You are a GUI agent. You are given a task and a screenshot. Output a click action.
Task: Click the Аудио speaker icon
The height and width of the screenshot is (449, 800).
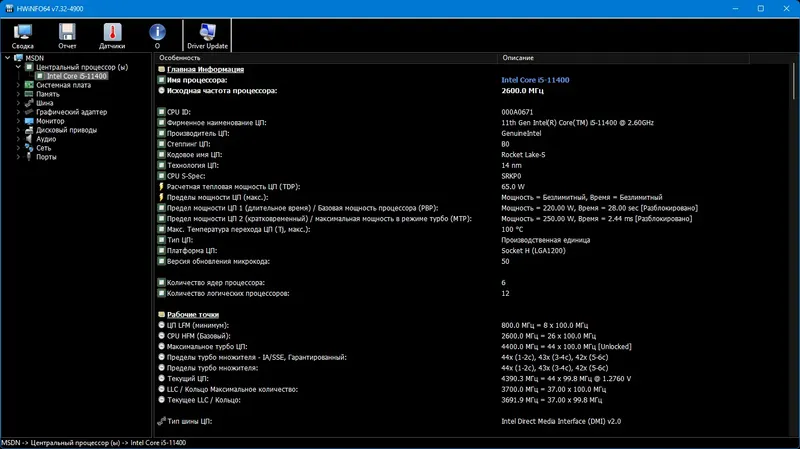pos(29,139)
